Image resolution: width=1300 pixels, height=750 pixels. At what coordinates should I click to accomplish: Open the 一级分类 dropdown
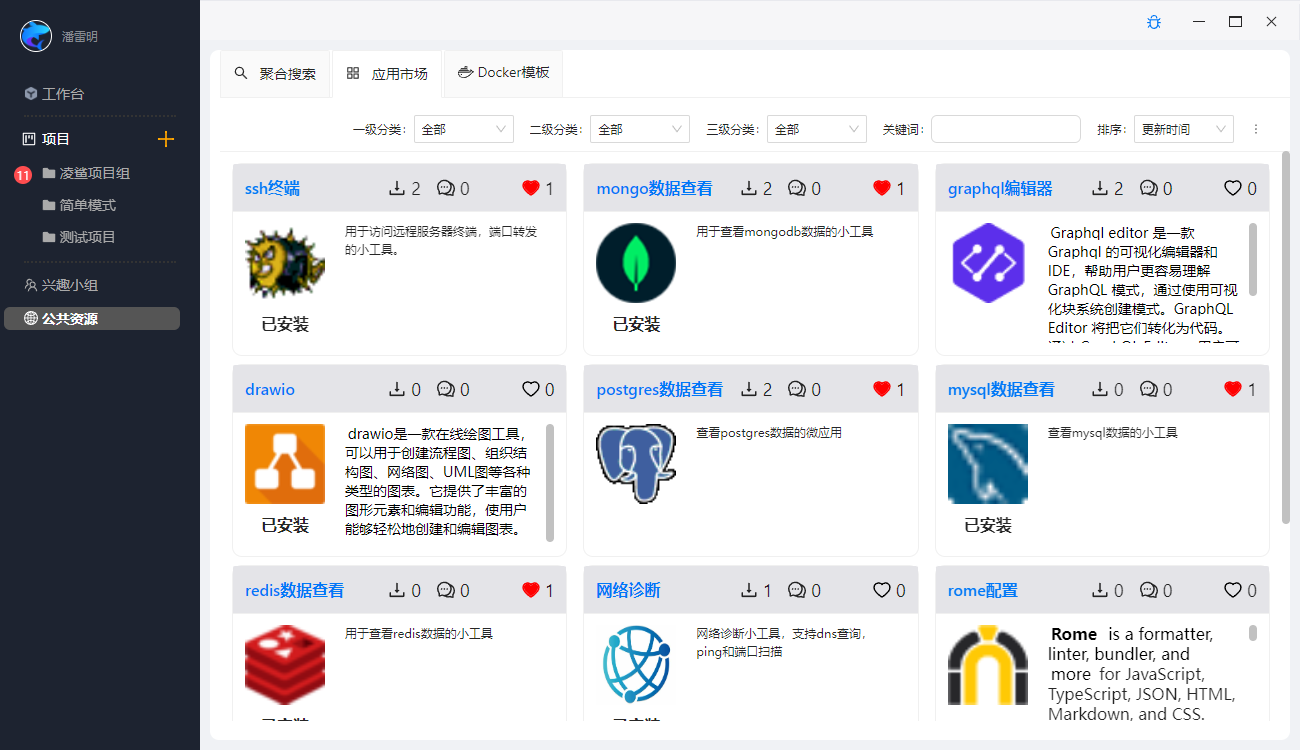click(x=464, y=129)
